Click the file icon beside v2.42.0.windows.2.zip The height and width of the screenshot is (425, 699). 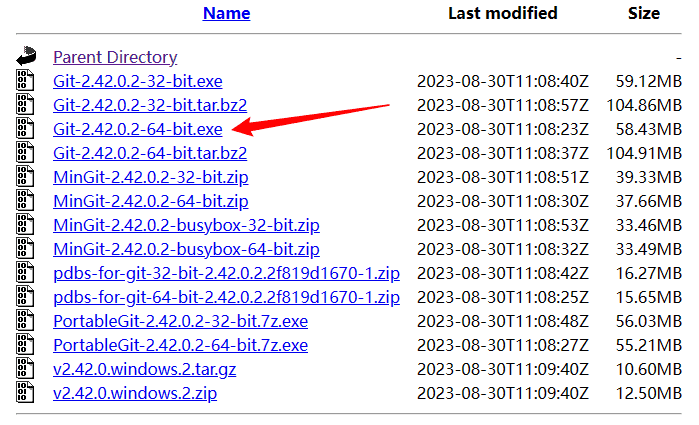click(25, 393)
